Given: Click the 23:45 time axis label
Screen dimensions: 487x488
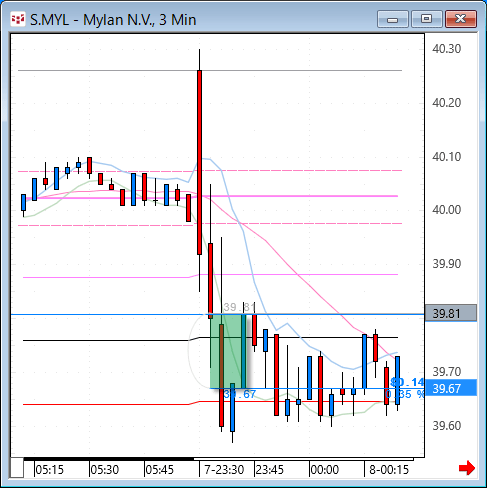Looking at the screenshot, I should coord(270,470).
